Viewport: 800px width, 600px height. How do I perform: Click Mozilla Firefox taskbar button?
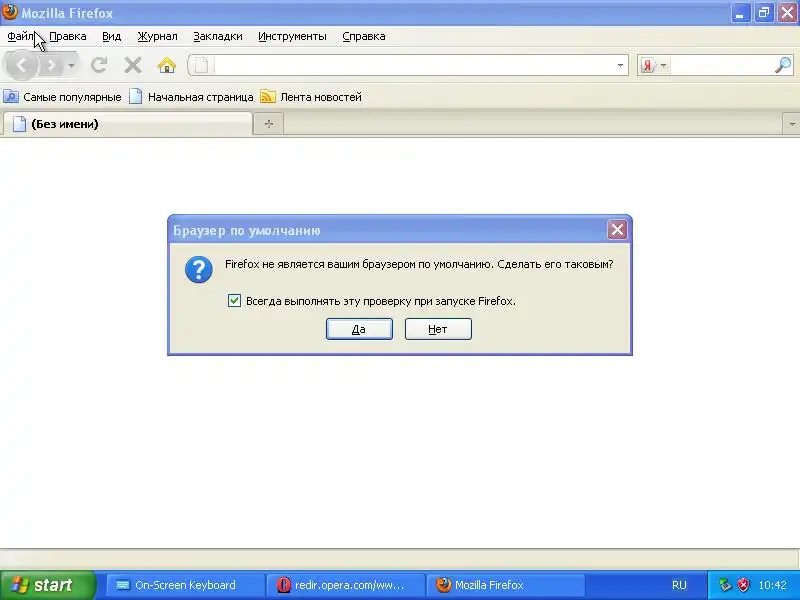coord(505,585)
